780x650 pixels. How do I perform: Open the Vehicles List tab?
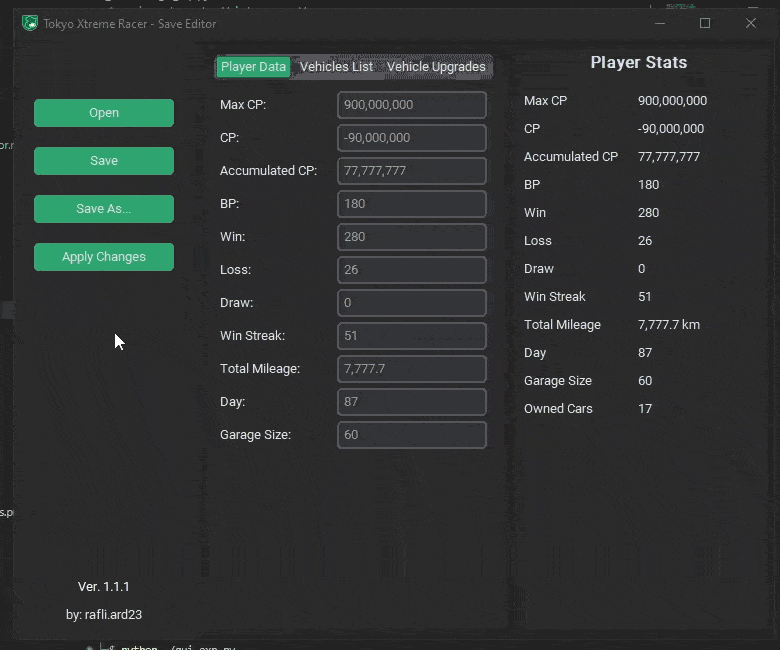point(336,67)
